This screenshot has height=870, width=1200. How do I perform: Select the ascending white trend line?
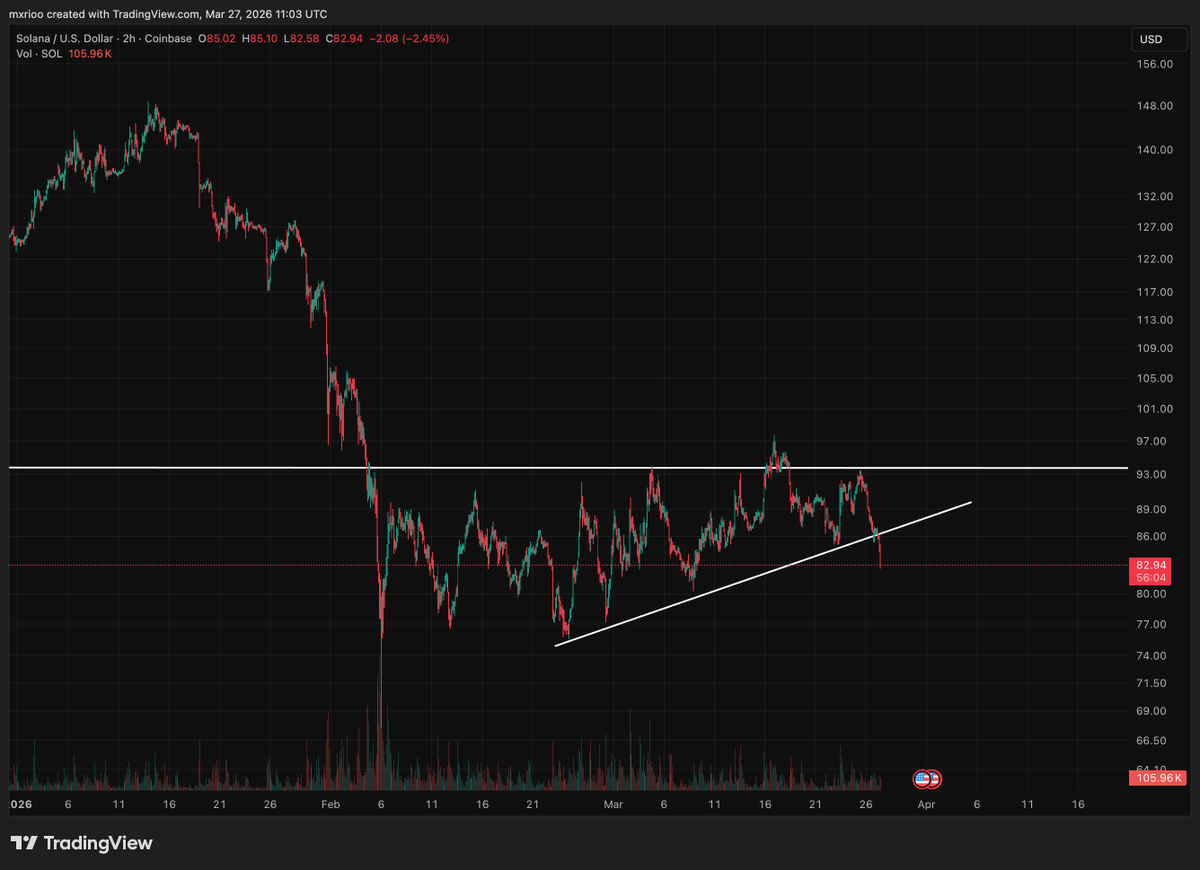[763, 574]
